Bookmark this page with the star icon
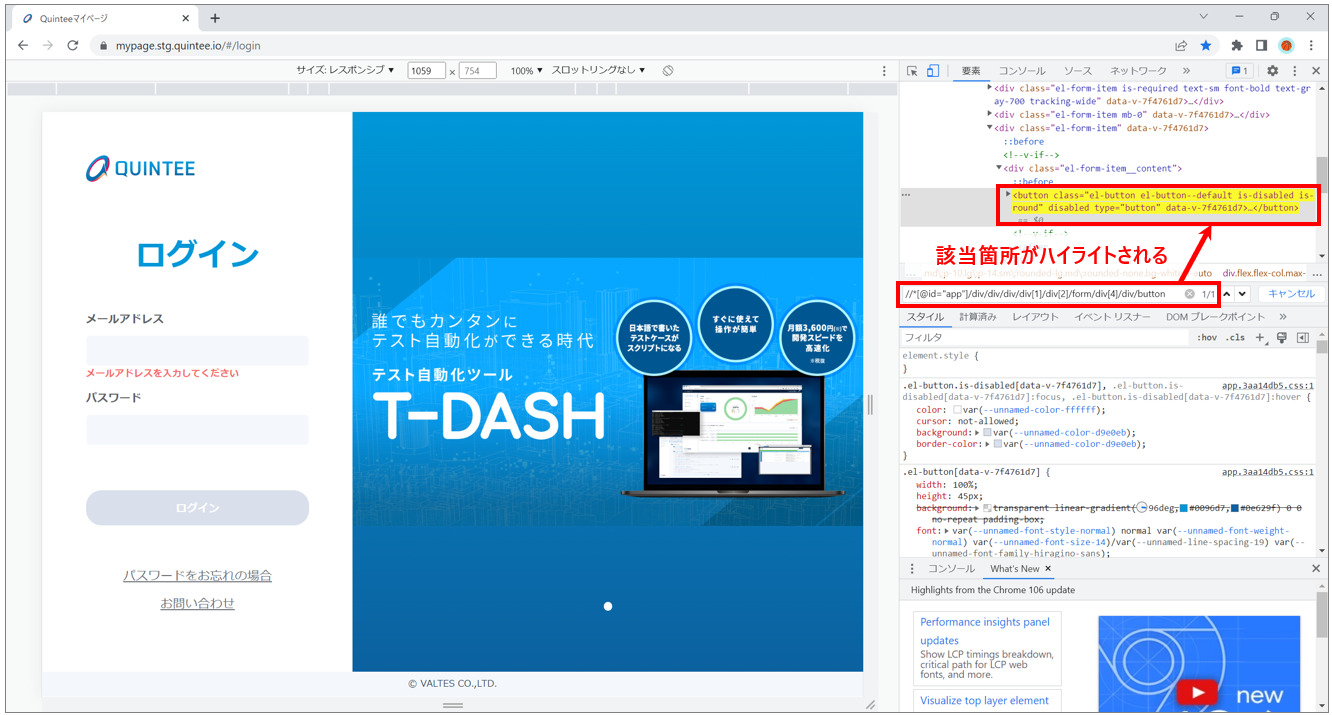Image resolution: width=1332 pixels, height=715 pixels. tap(1206, 45)
